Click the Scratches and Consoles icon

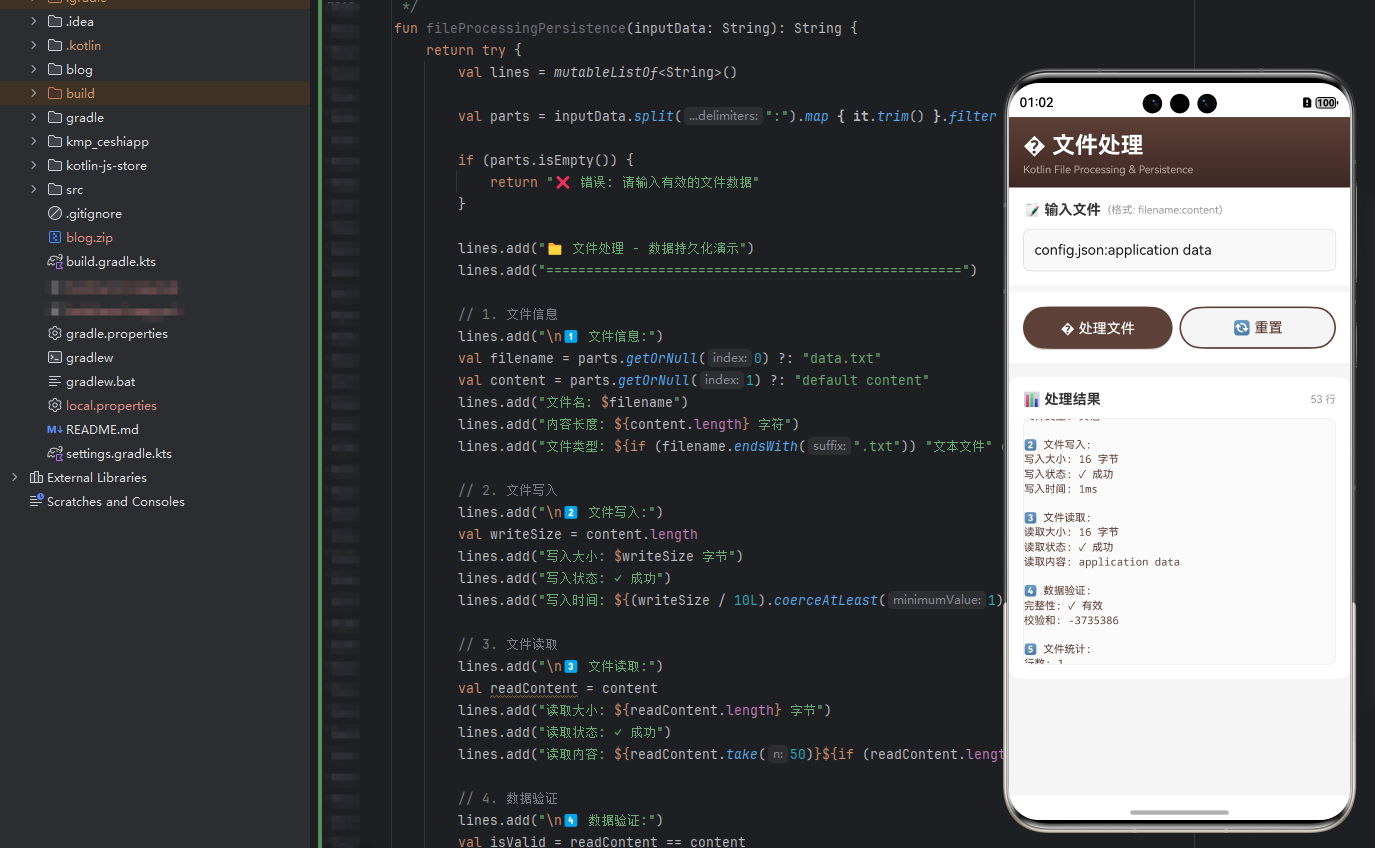[x=36, y=501]
